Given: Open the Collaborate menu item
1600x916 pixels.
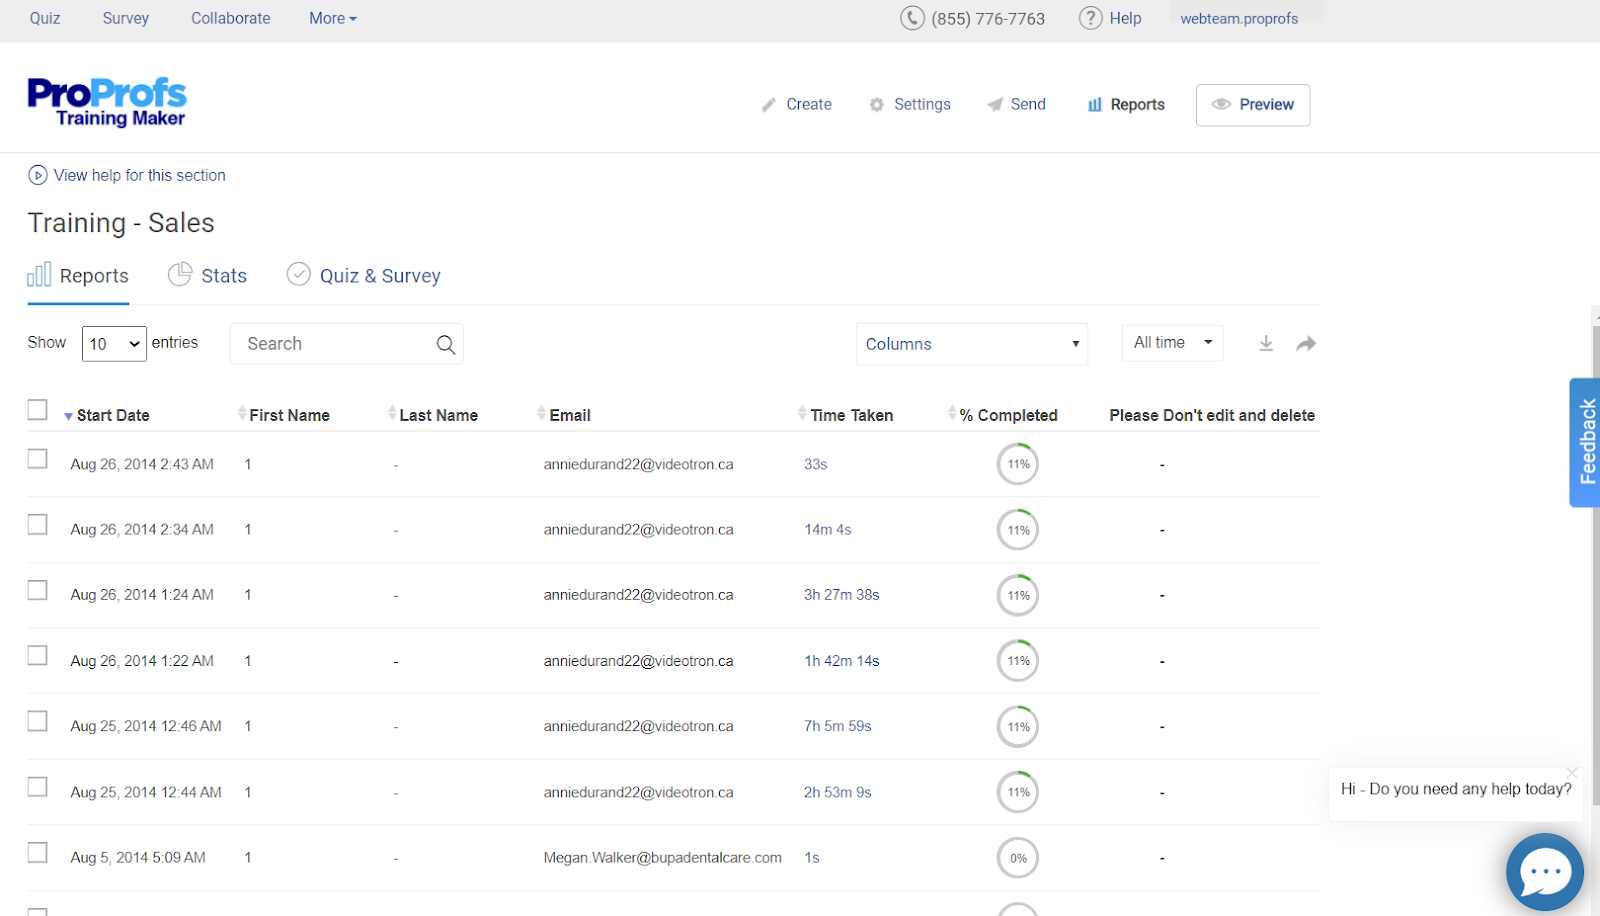Looking at the screenshot, I should (x=230, y=18).
